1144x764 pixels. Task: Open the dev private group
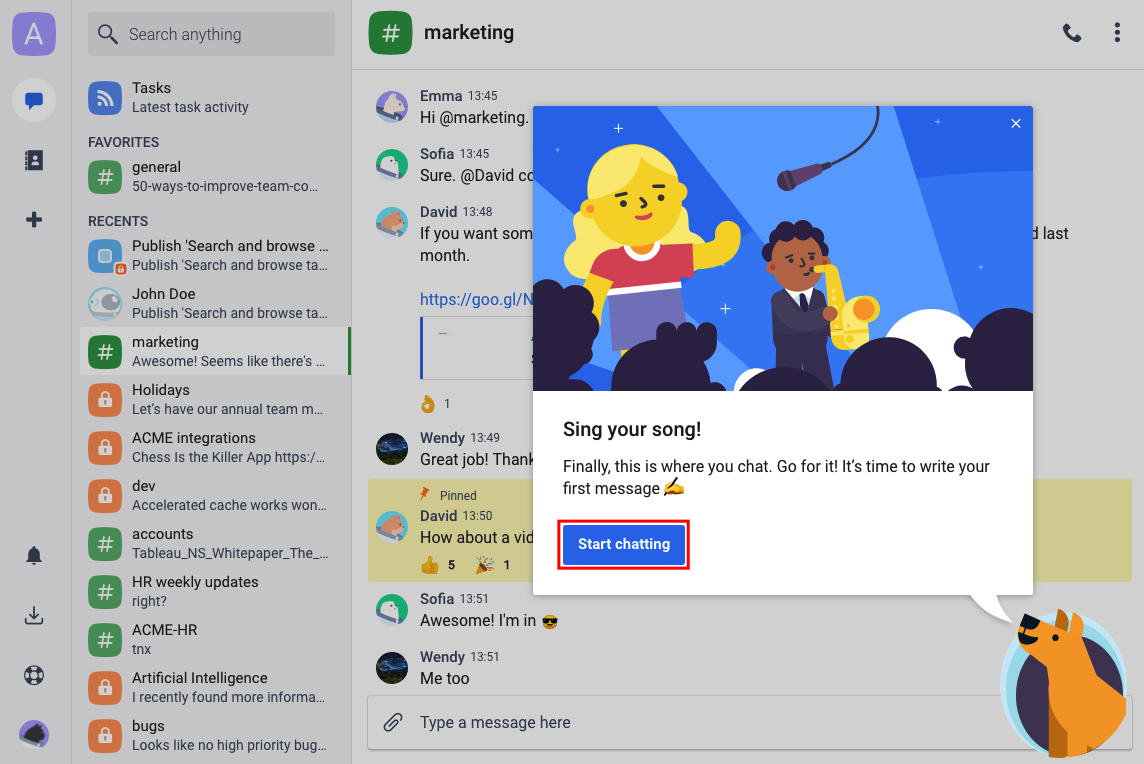(215, 495)
